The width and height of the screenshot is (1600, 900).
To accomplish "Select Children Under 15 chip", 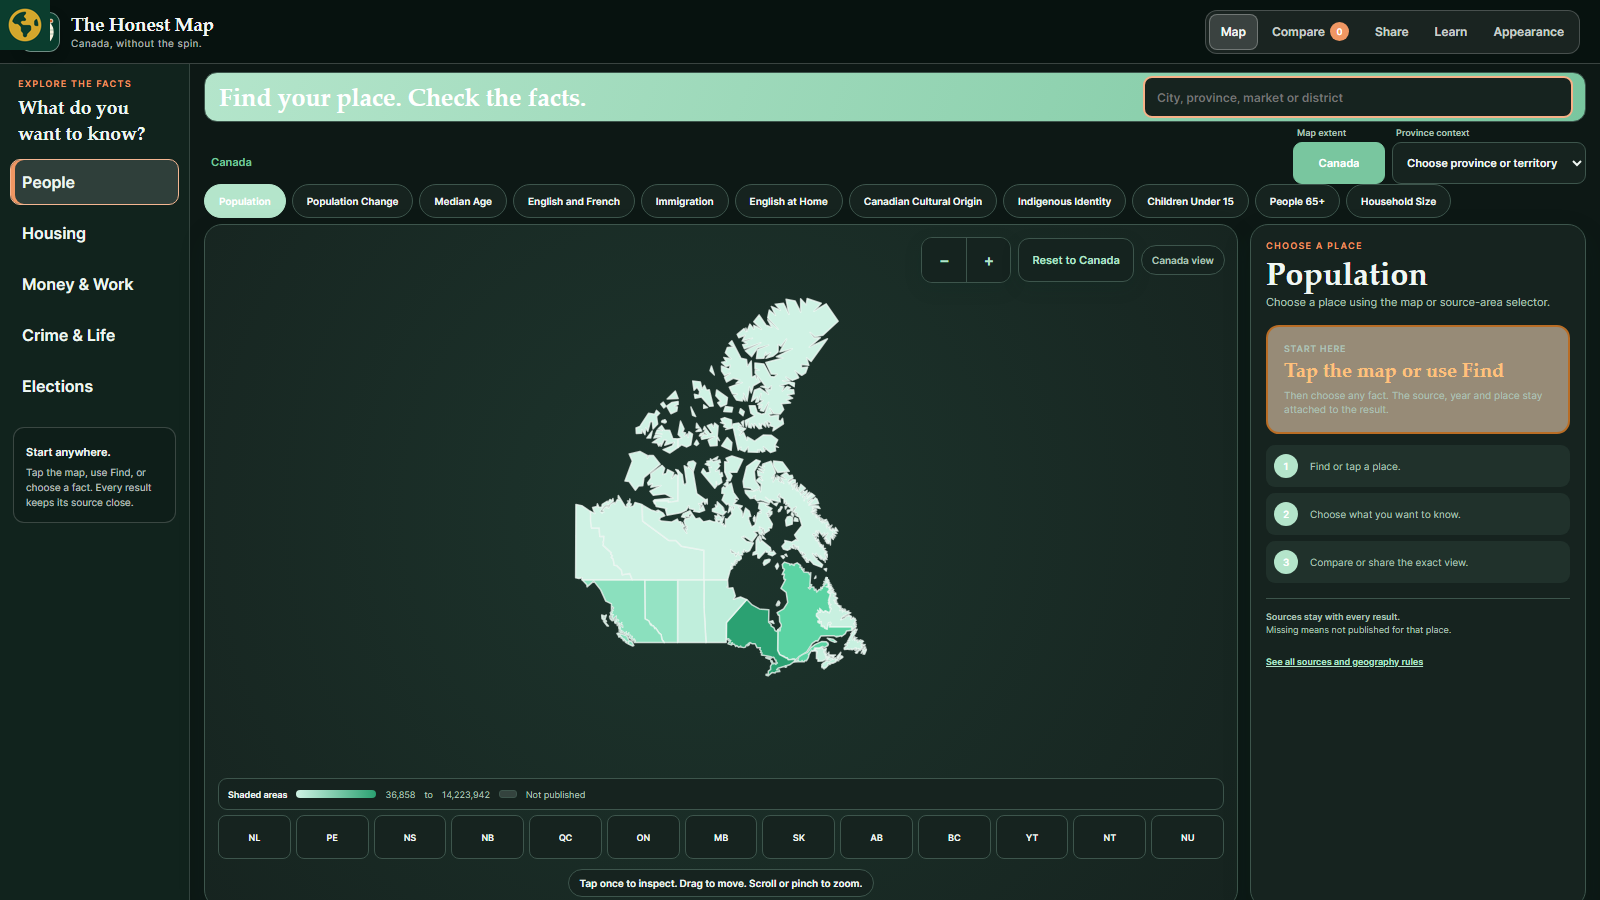I will (x=1190, y=201).
